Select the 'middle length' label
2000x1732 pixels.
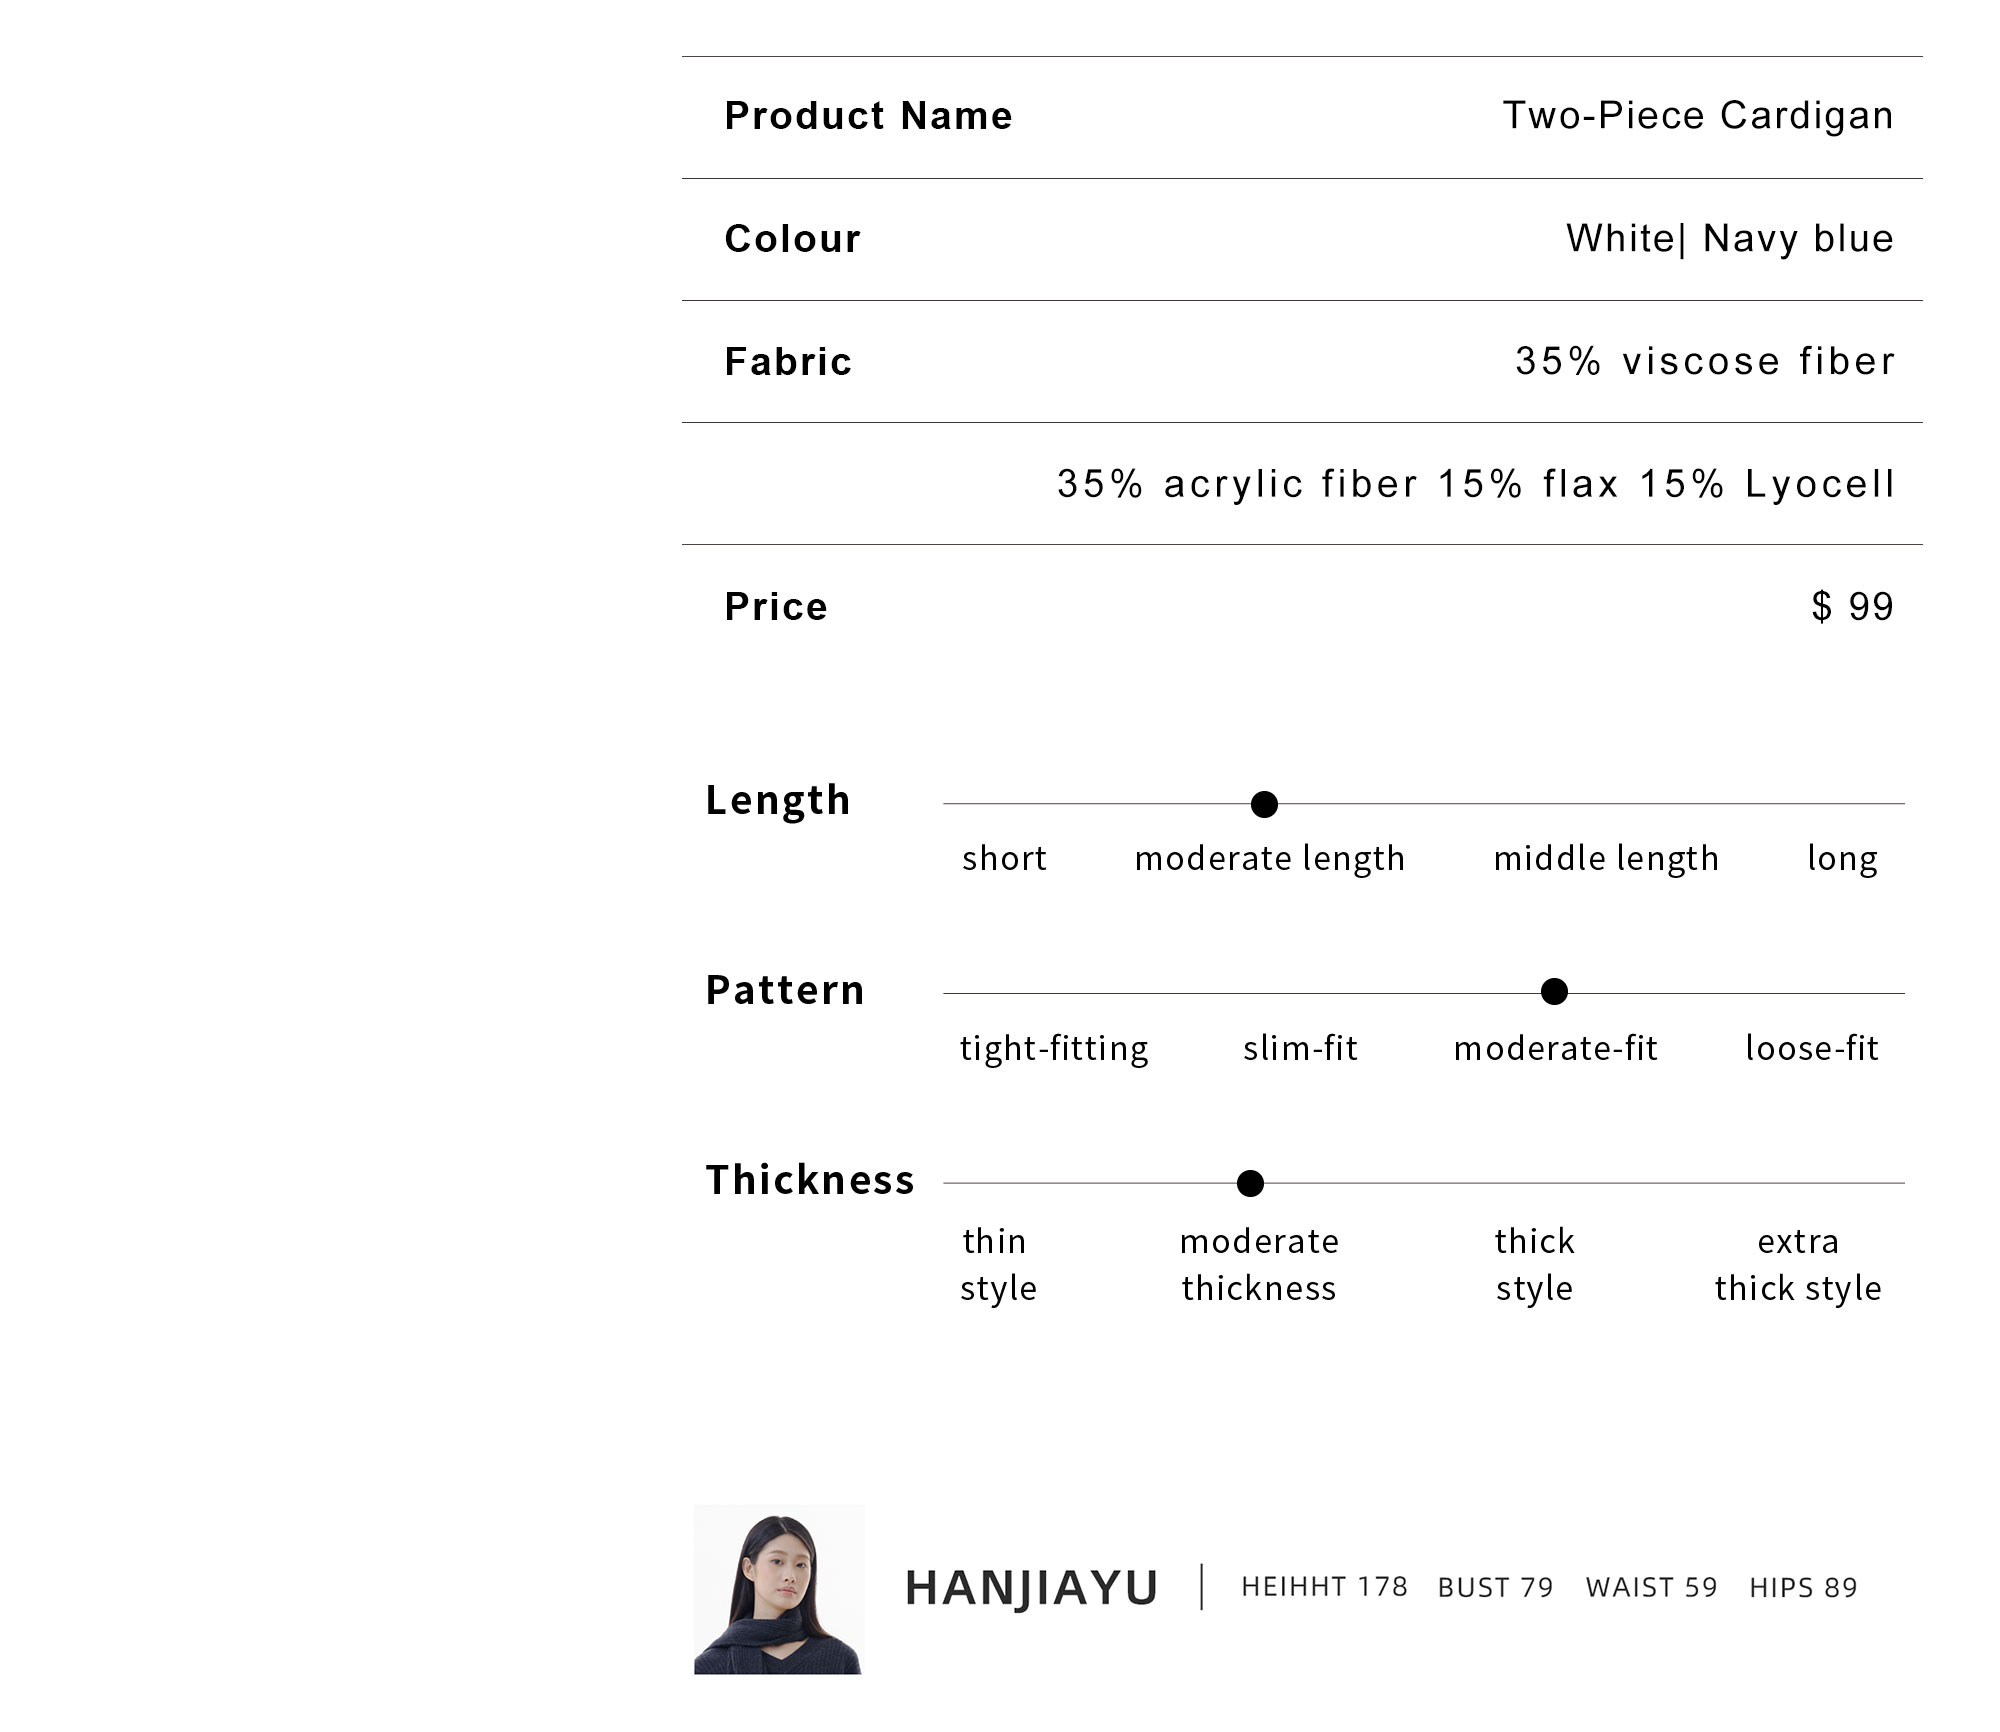1606,858
